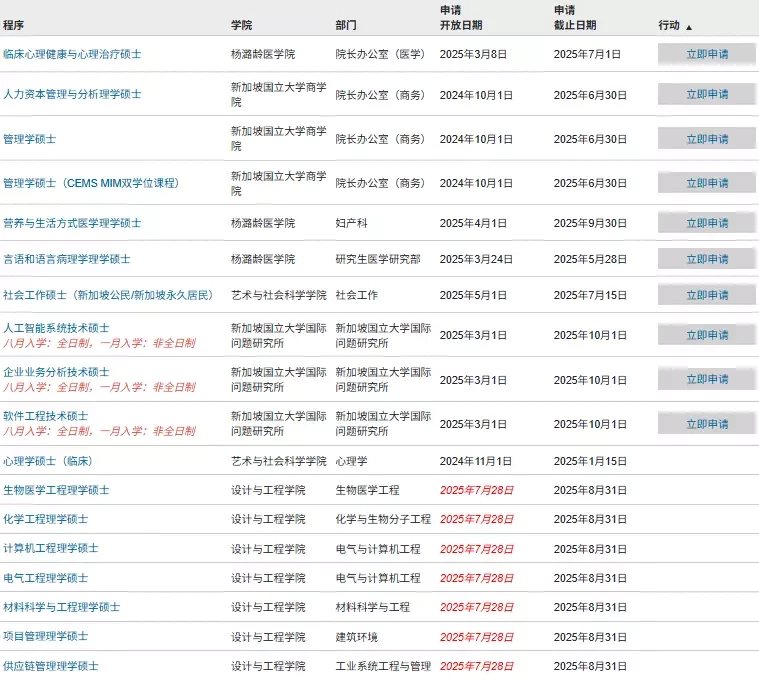Image resolution: width=759 pixels, height=679 pixels.
Task: Open 人工智能系统技术硕士 program link
Action: tap(56, 328)
